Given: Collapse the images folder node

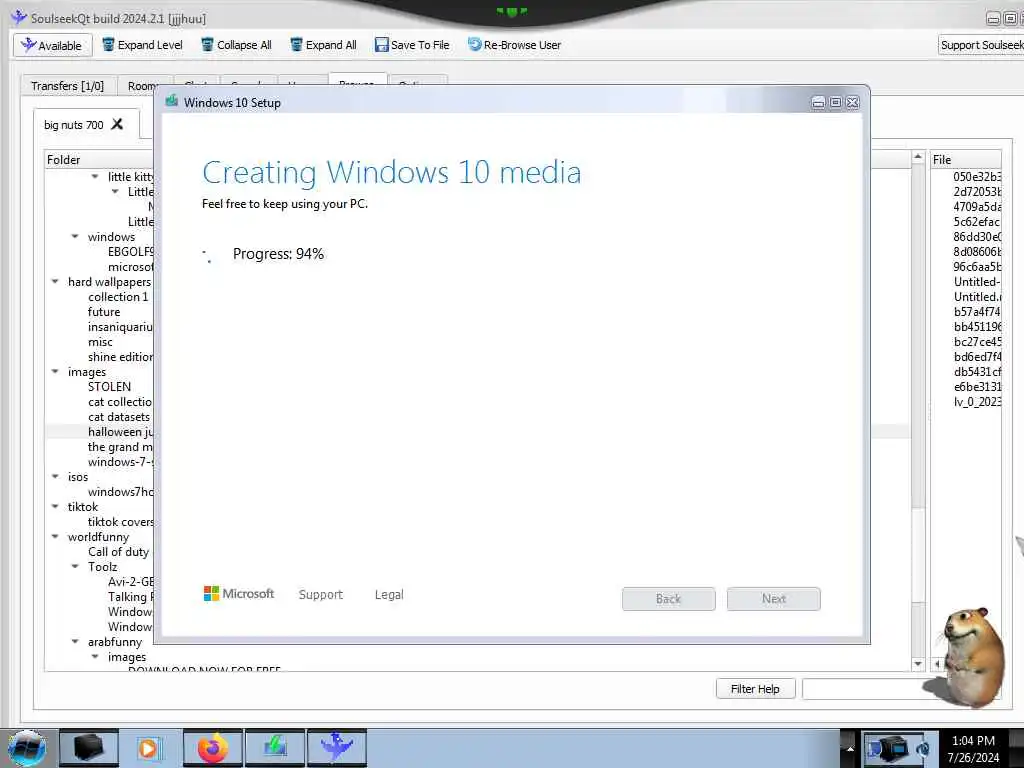Looking at the screenshot, I should [x=55, y=372].
